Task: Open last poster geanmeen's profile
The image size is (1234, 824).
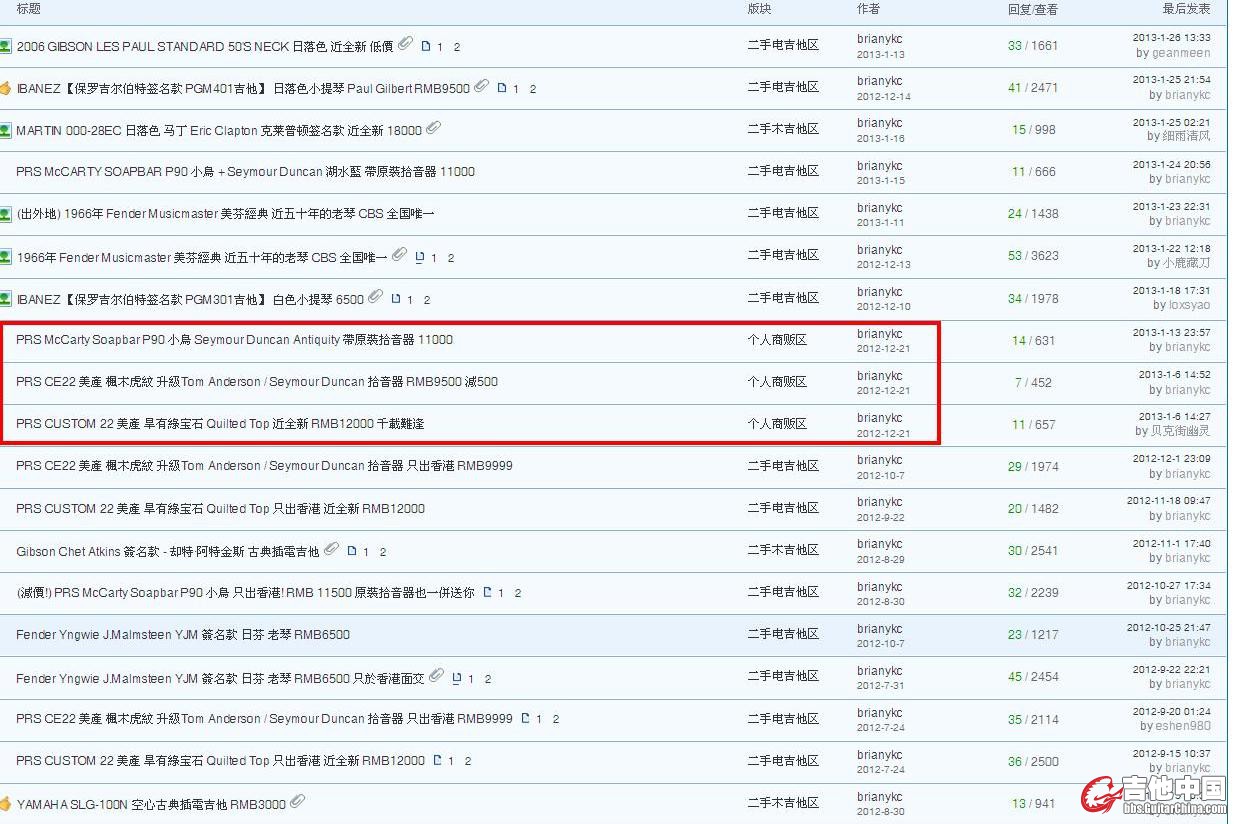Action: (x=1181, y=53)
